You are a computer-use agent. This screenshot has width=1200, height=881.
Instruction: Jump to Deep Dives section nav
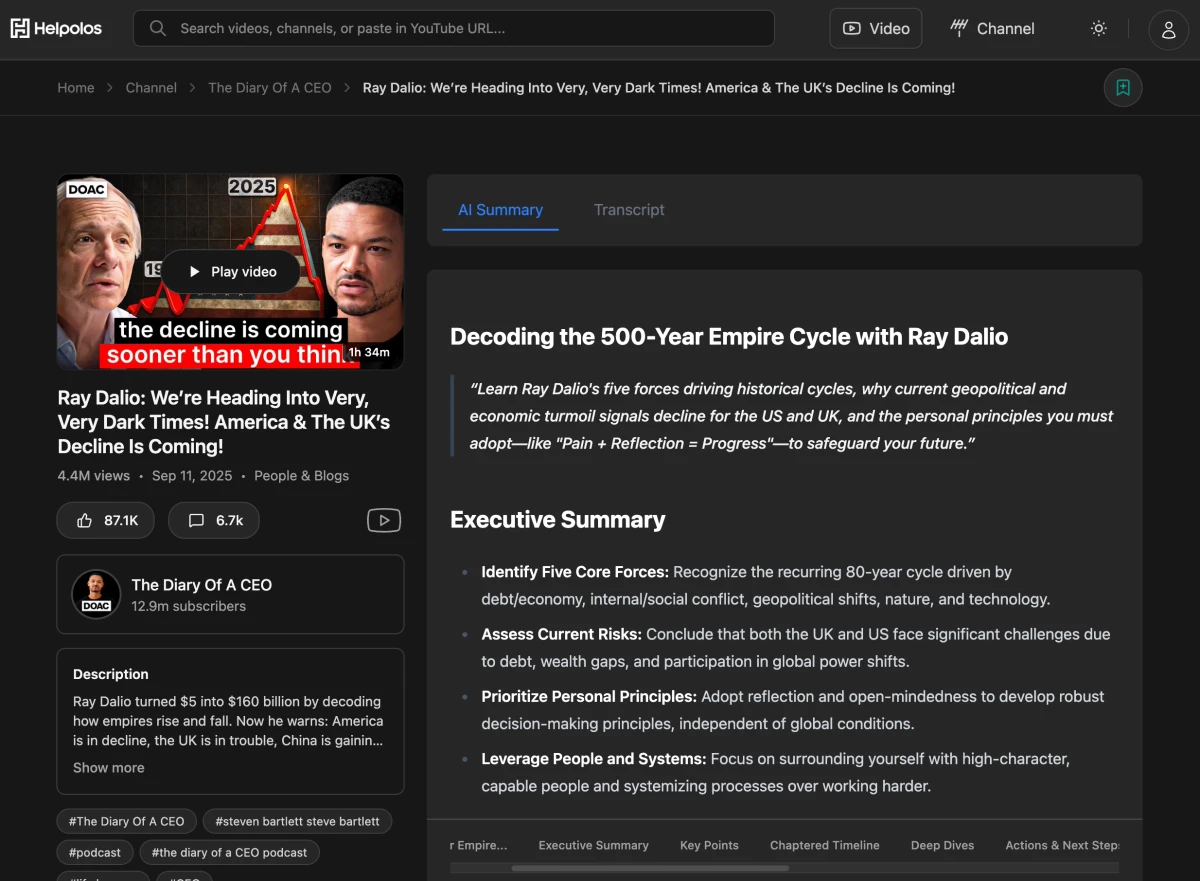[942, 845]
